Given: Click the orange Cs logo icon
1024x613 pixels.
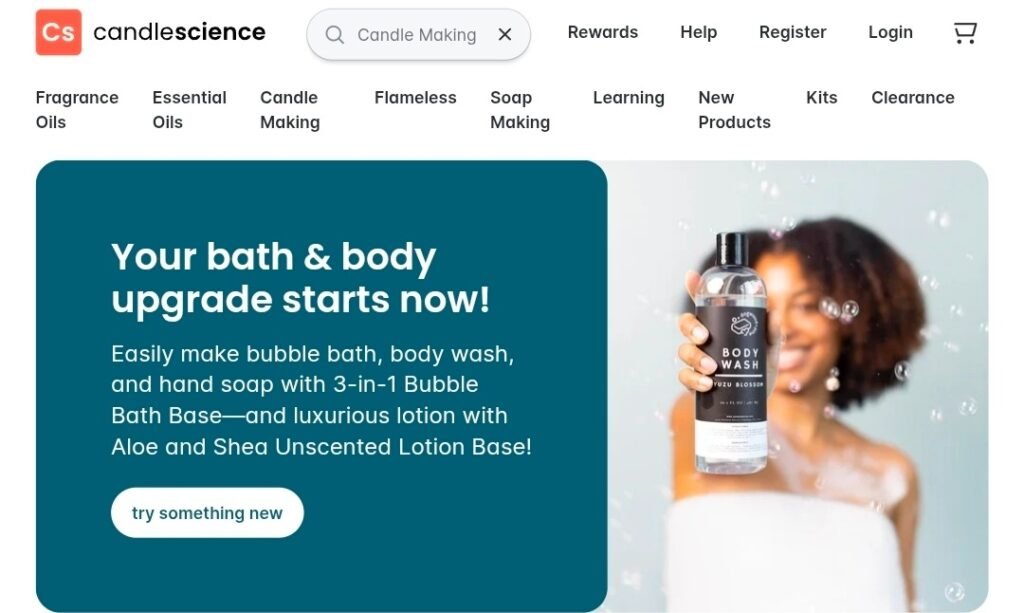Looking at the screenshot, I should [x=59, y=32].
